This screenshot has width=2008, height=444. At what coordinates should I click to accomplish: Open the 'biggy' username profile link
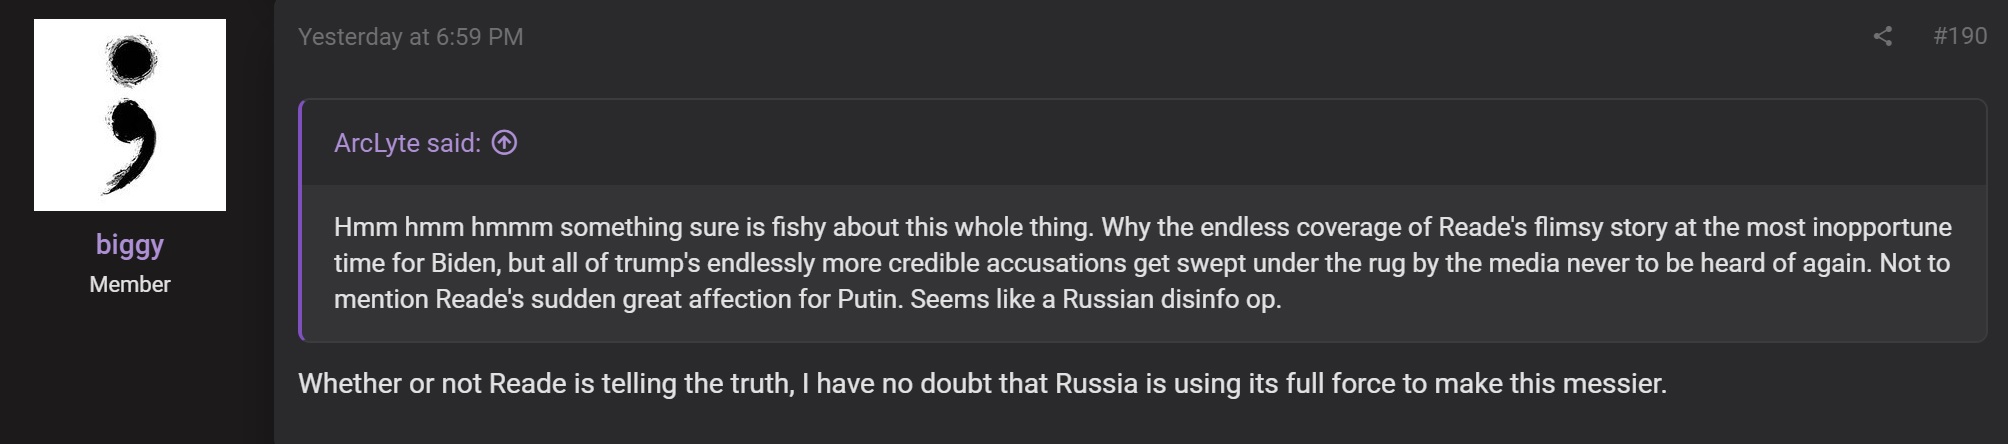(130, 244)
